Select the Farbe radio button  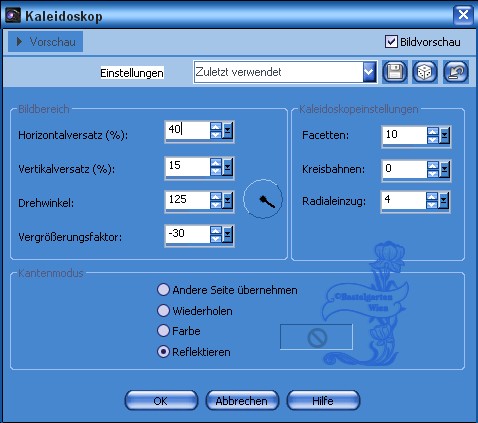(x=163, y=331)
